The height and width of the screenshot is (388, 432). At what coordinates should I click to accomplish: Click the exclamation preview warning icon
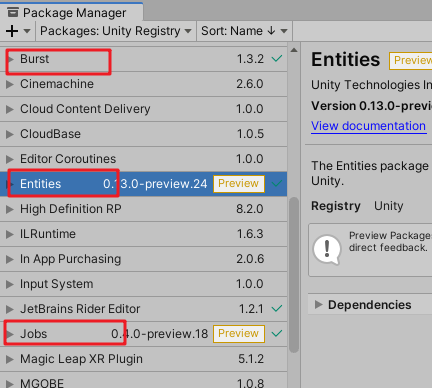(x=327, y=250)
